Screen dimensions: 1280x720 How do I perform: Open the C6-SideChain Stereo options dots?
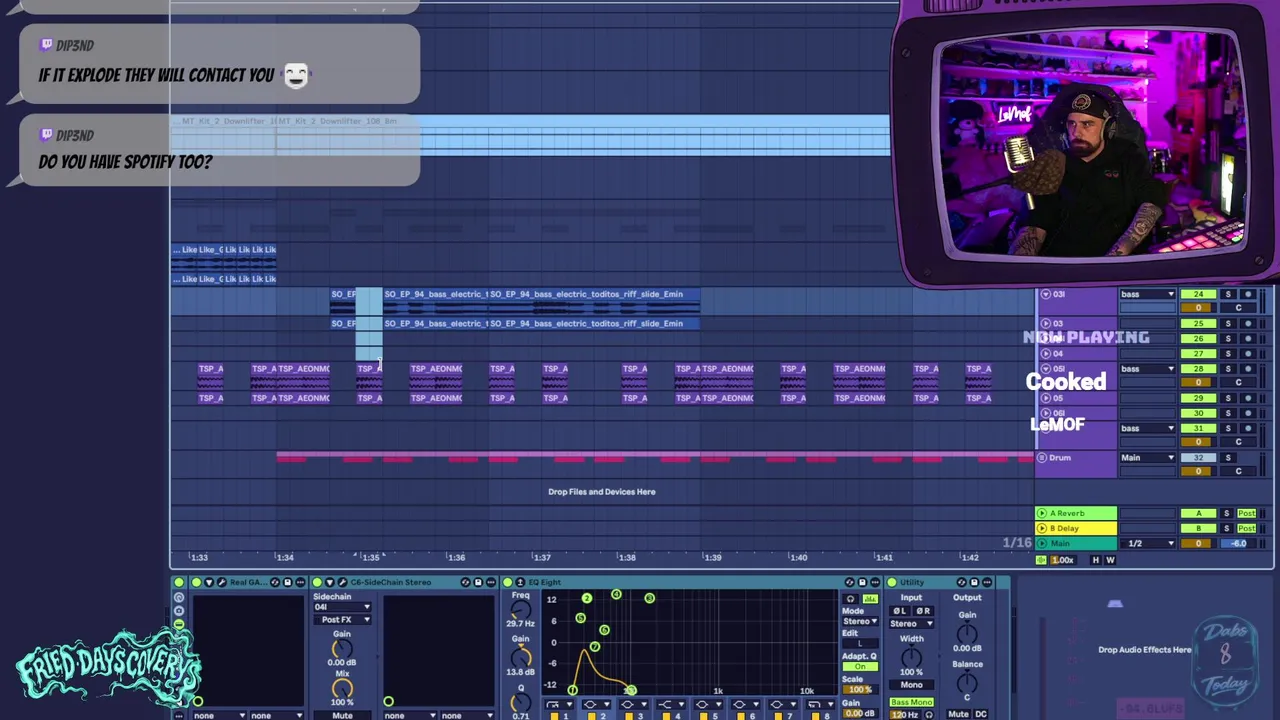491,582
